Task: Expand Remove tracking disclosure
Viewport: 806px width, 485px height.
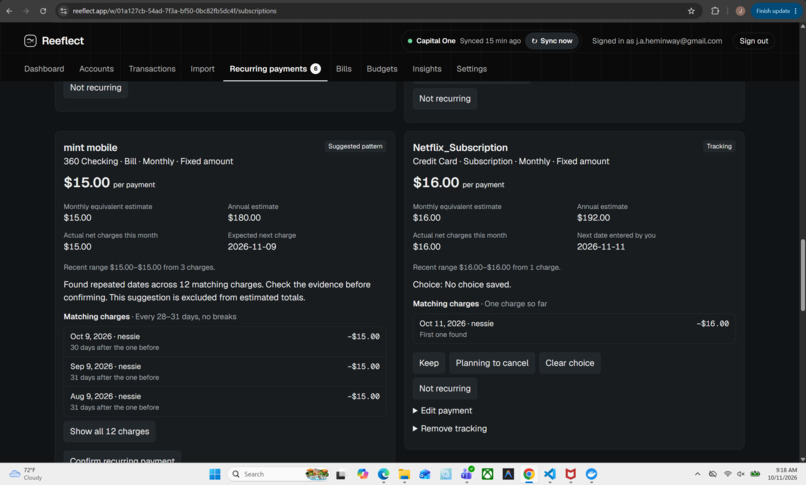Action: pyautogui.click(x=450, y=428)
